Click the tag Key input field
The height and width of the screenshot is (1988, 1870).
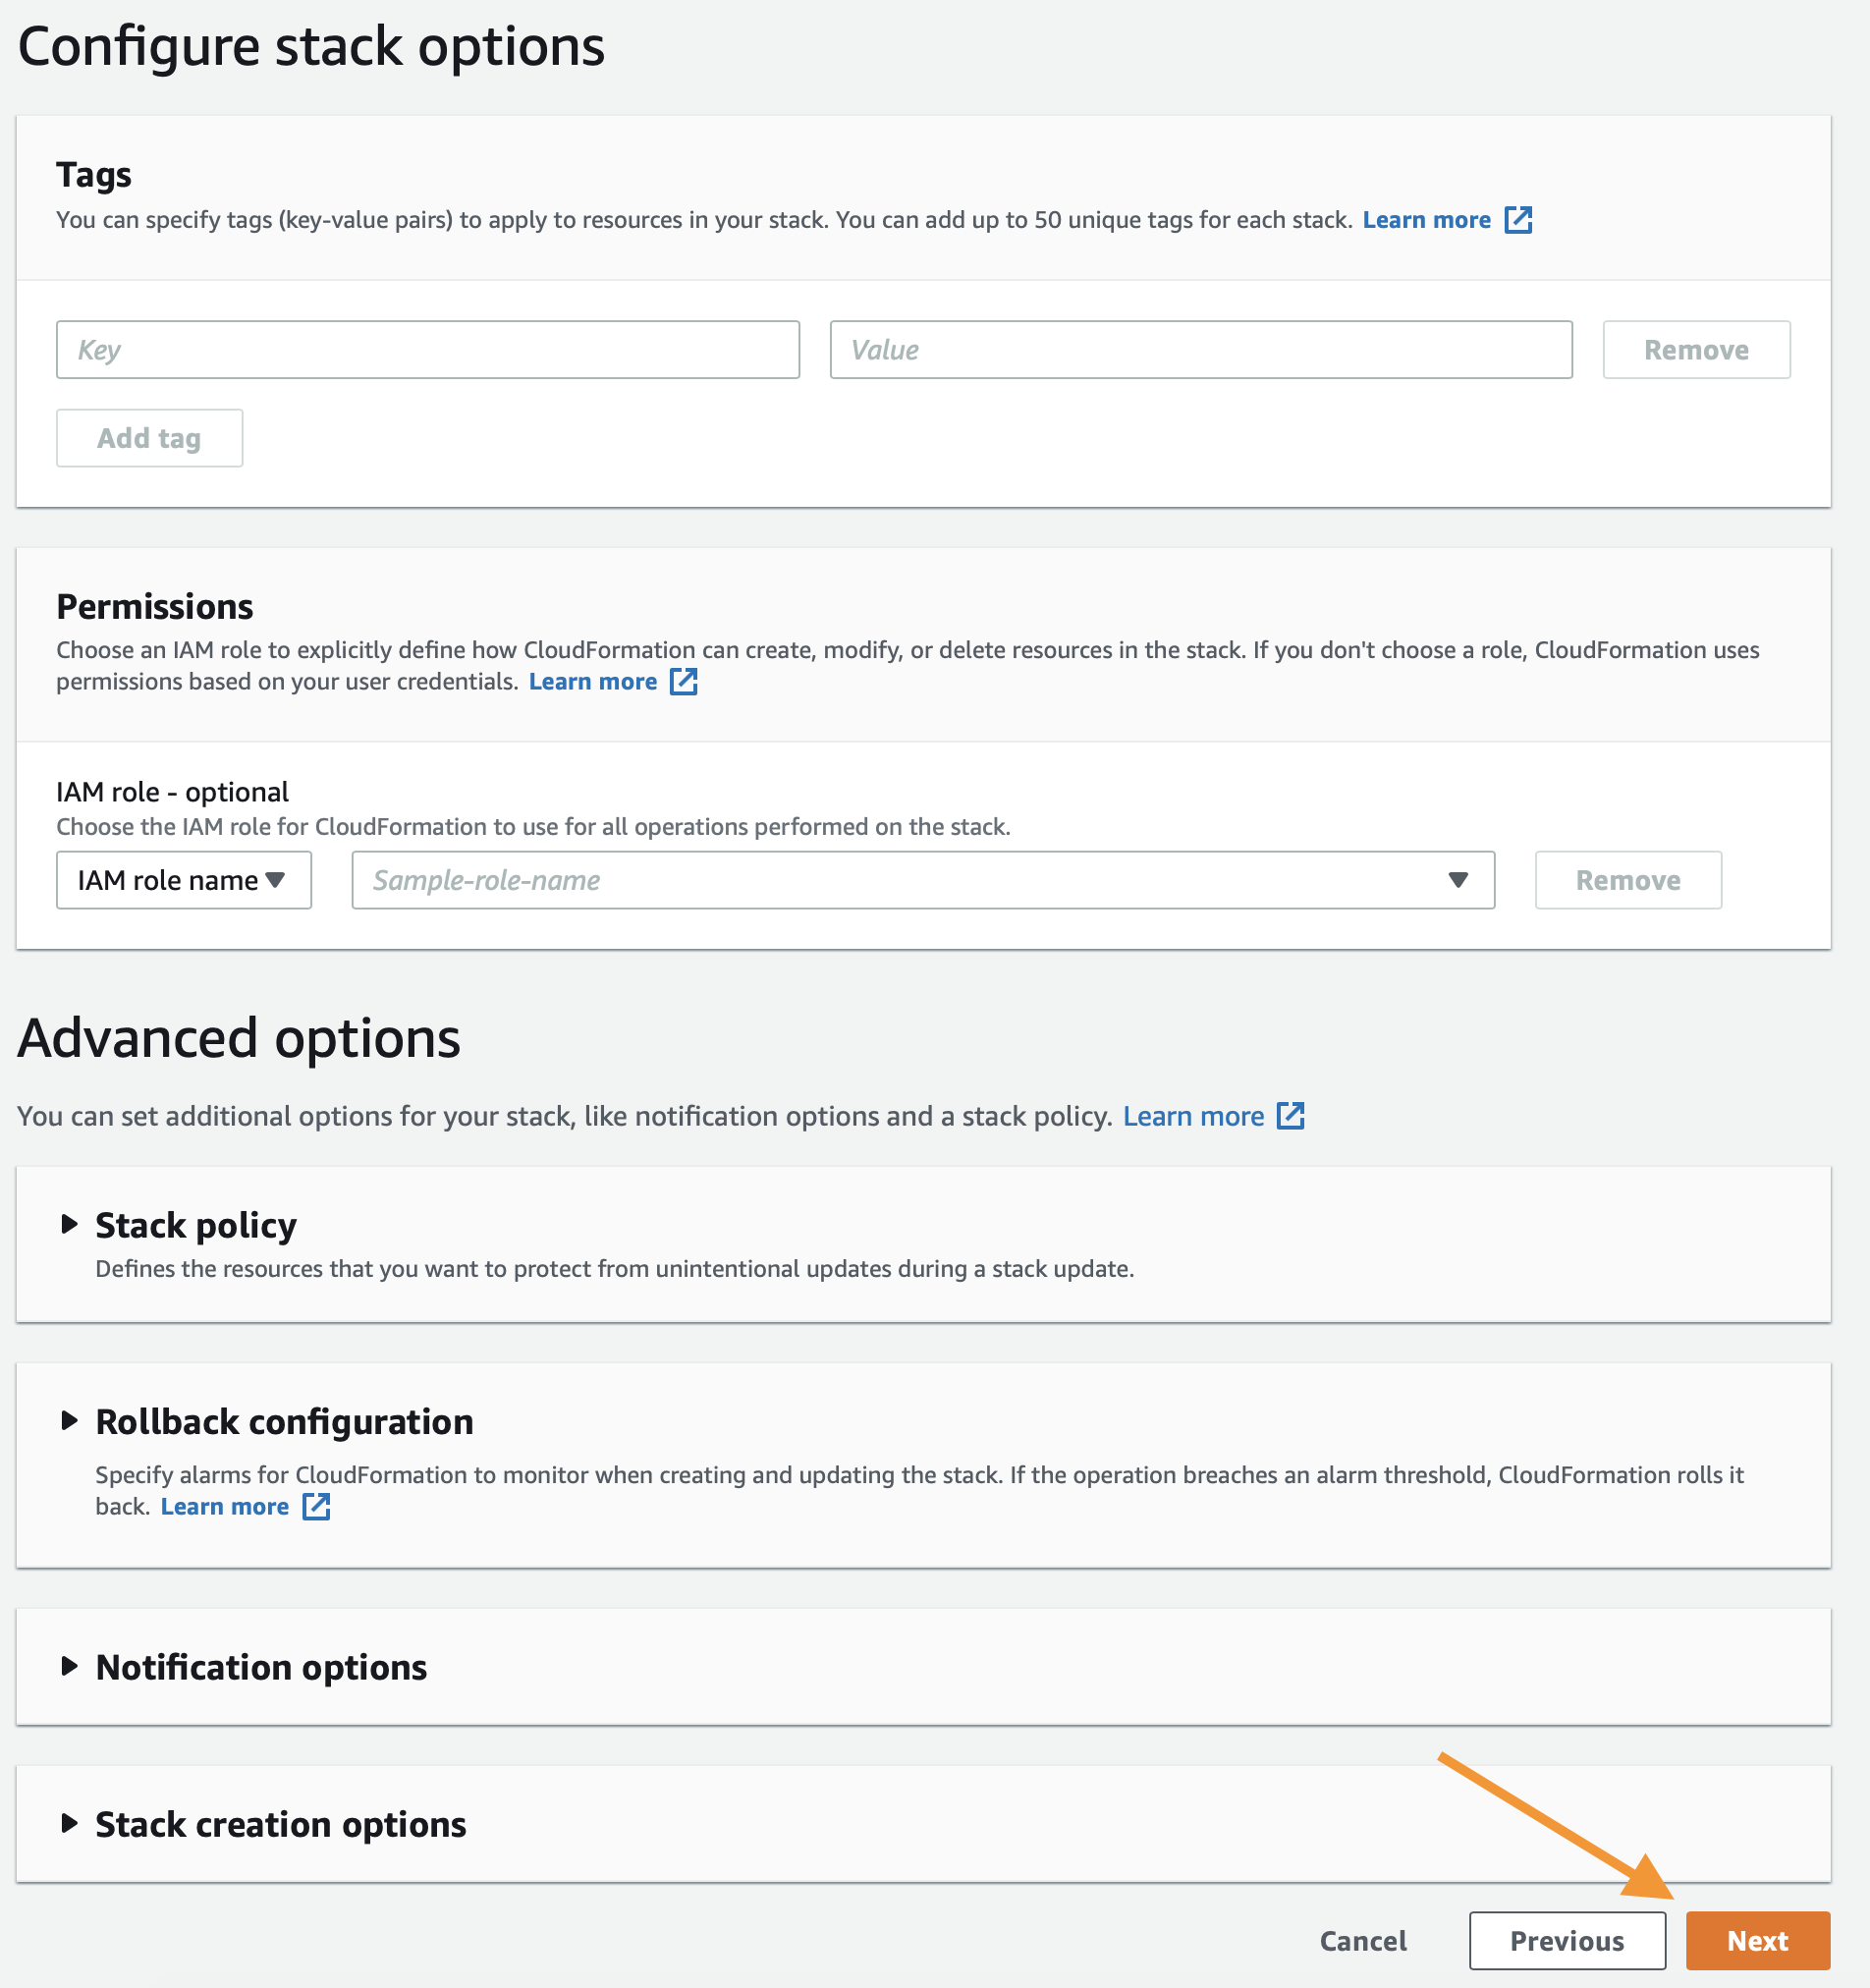tap(428, 350)
